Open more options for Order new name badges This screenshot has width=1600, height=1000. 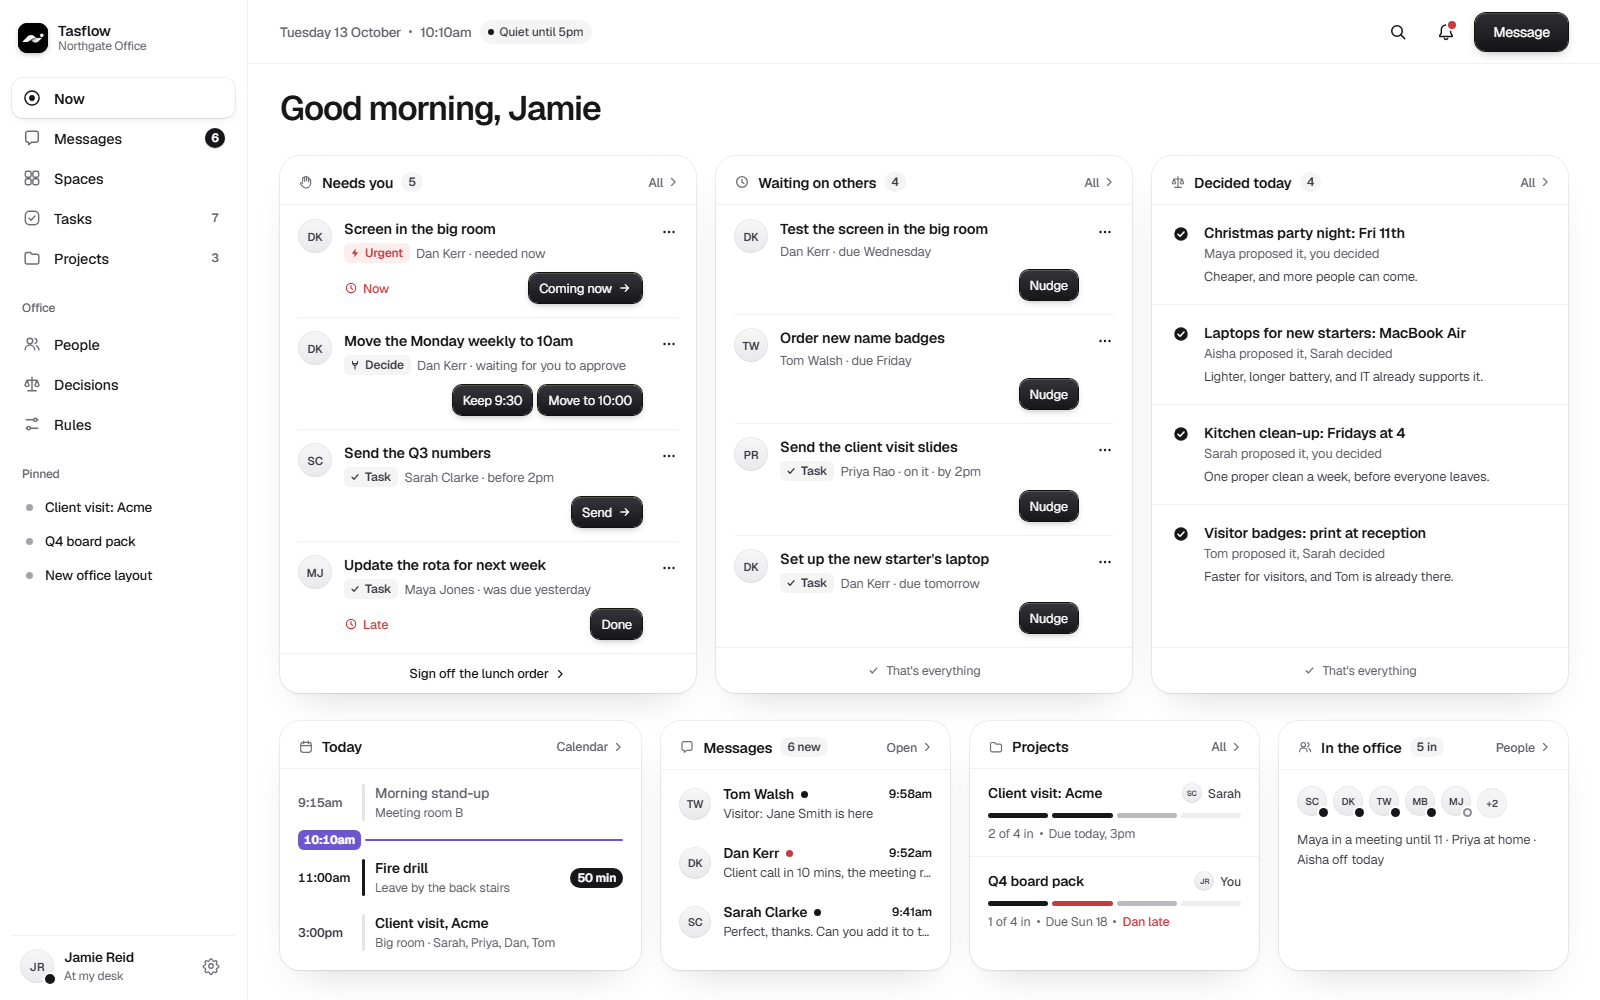pyautogui.click(x=1105, y=340)
